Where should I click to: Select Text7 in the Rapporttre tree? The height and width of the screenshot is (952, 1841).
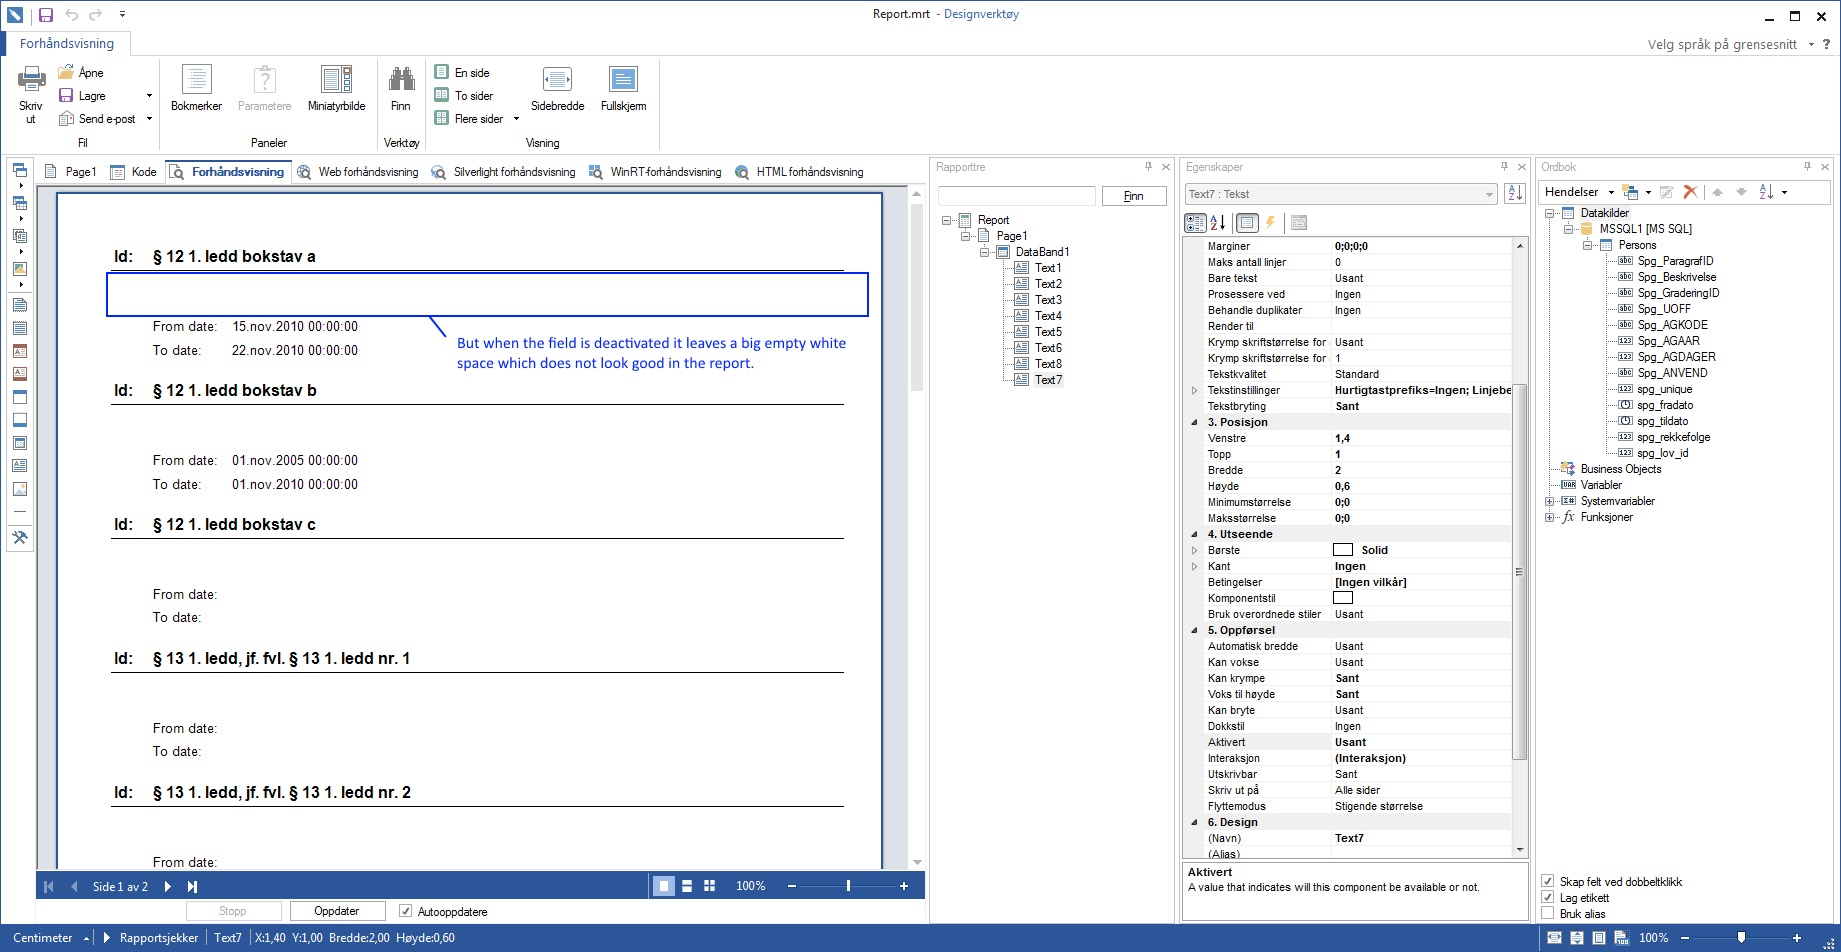[x=1048, y=380]
